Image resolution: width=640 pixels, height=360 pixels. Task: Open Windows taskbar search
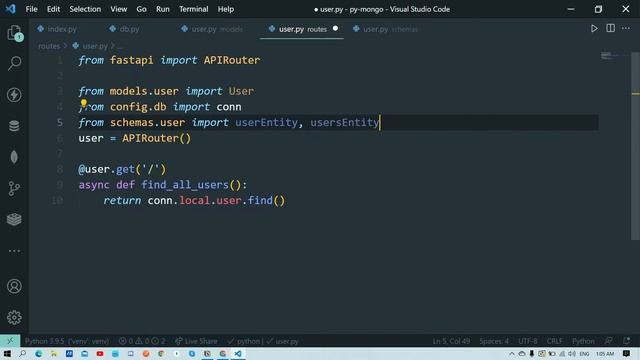click(x=22, y=353)
